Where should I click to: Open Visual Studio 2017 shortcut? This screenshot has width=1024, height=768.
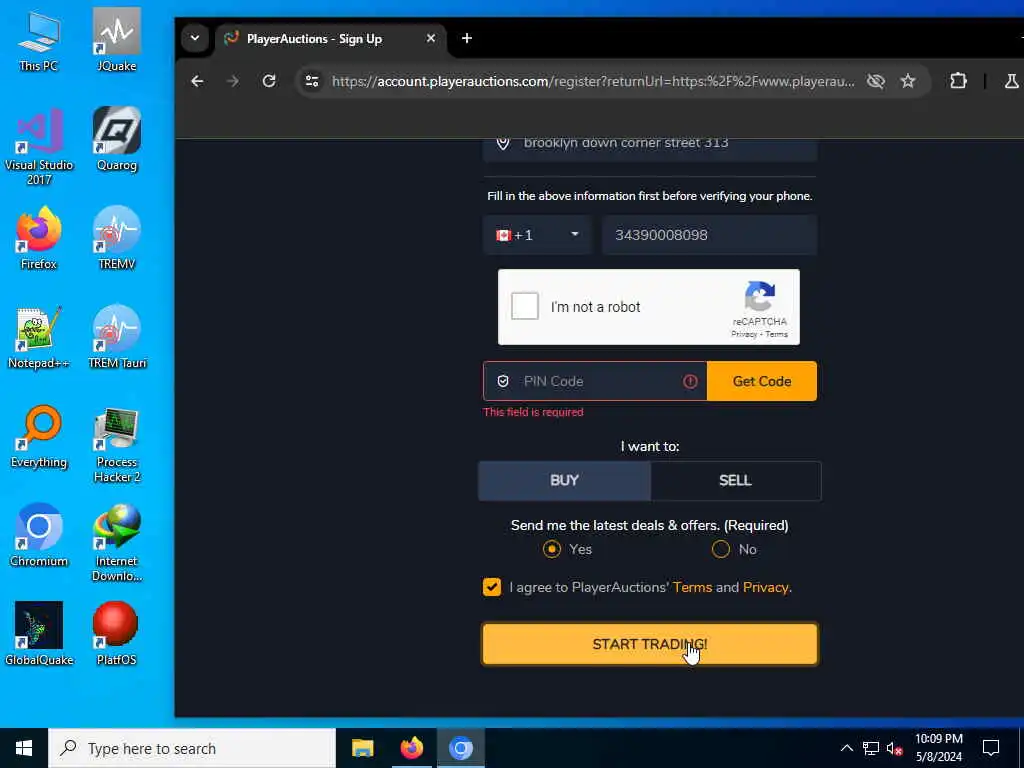coord(39,146)
